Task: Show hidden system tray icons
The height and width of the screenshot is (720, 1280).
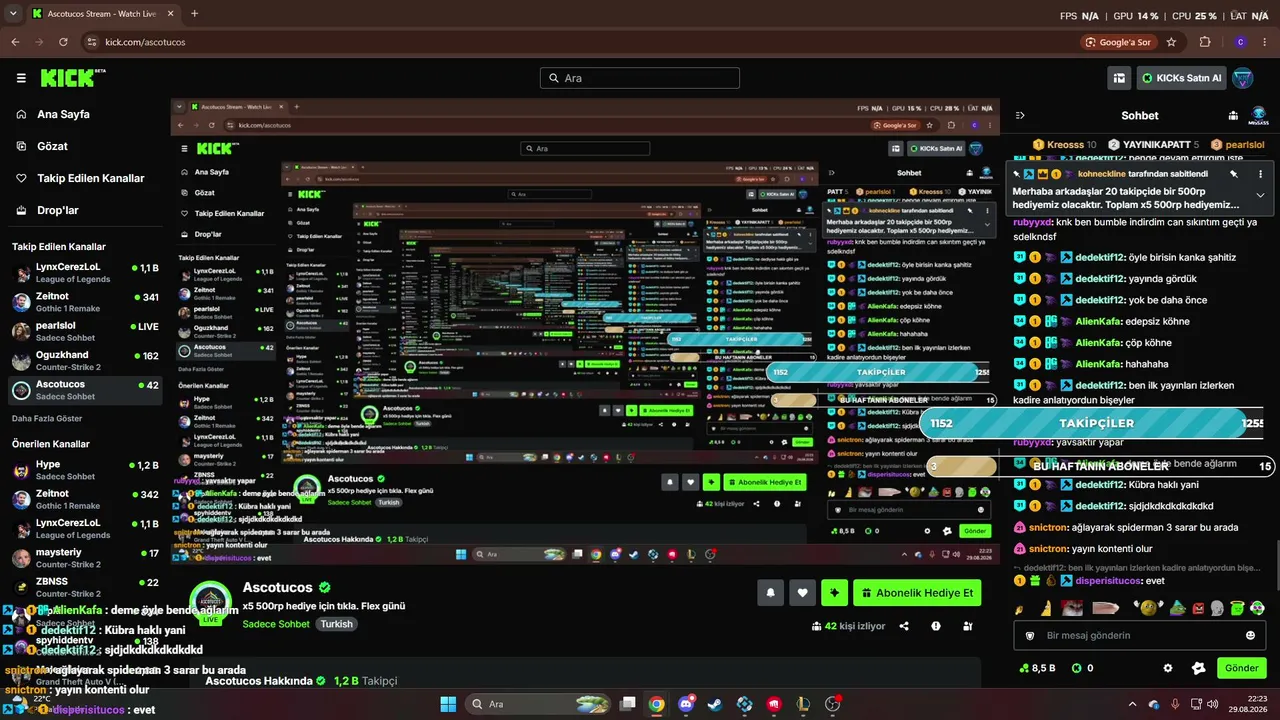Action: 1132,704
